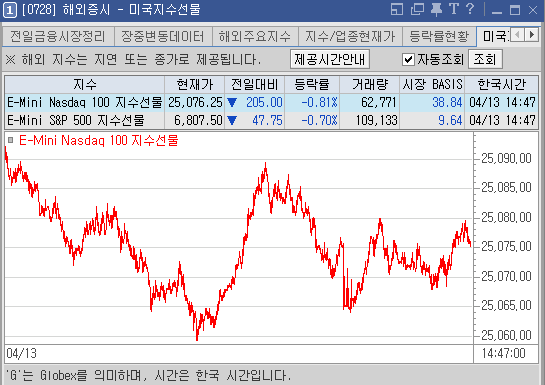Click the Nasdaq row's 04/13 14:47 timestamp

(x=502, y=103)
